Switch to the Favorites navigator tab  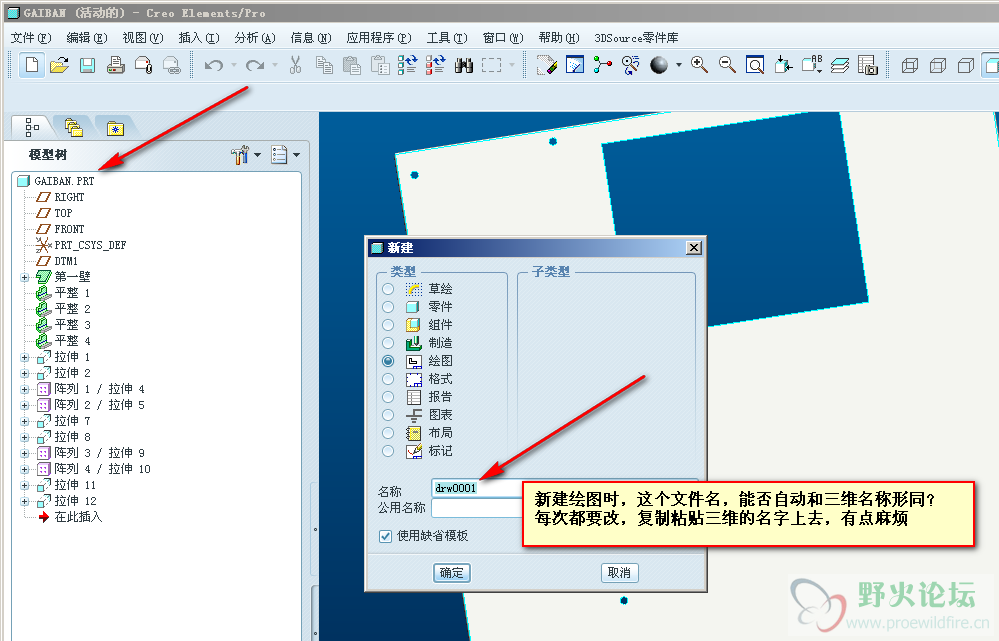tap(115, 129)
